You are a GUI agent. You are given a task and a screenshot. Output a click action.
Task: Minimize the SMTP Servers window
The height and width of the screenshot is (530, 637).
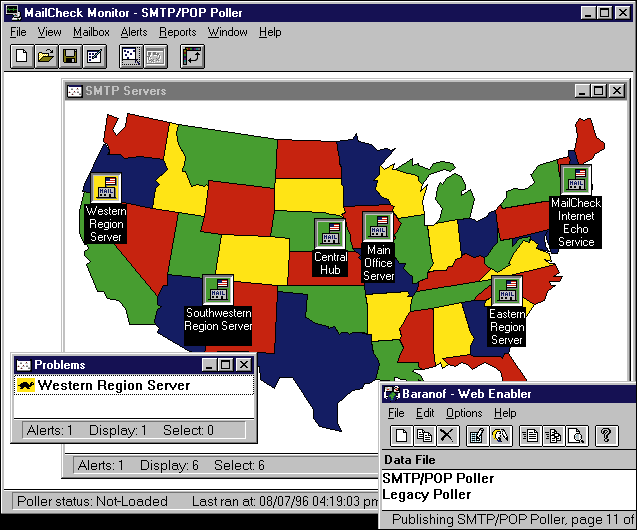(x=583, y=91)
